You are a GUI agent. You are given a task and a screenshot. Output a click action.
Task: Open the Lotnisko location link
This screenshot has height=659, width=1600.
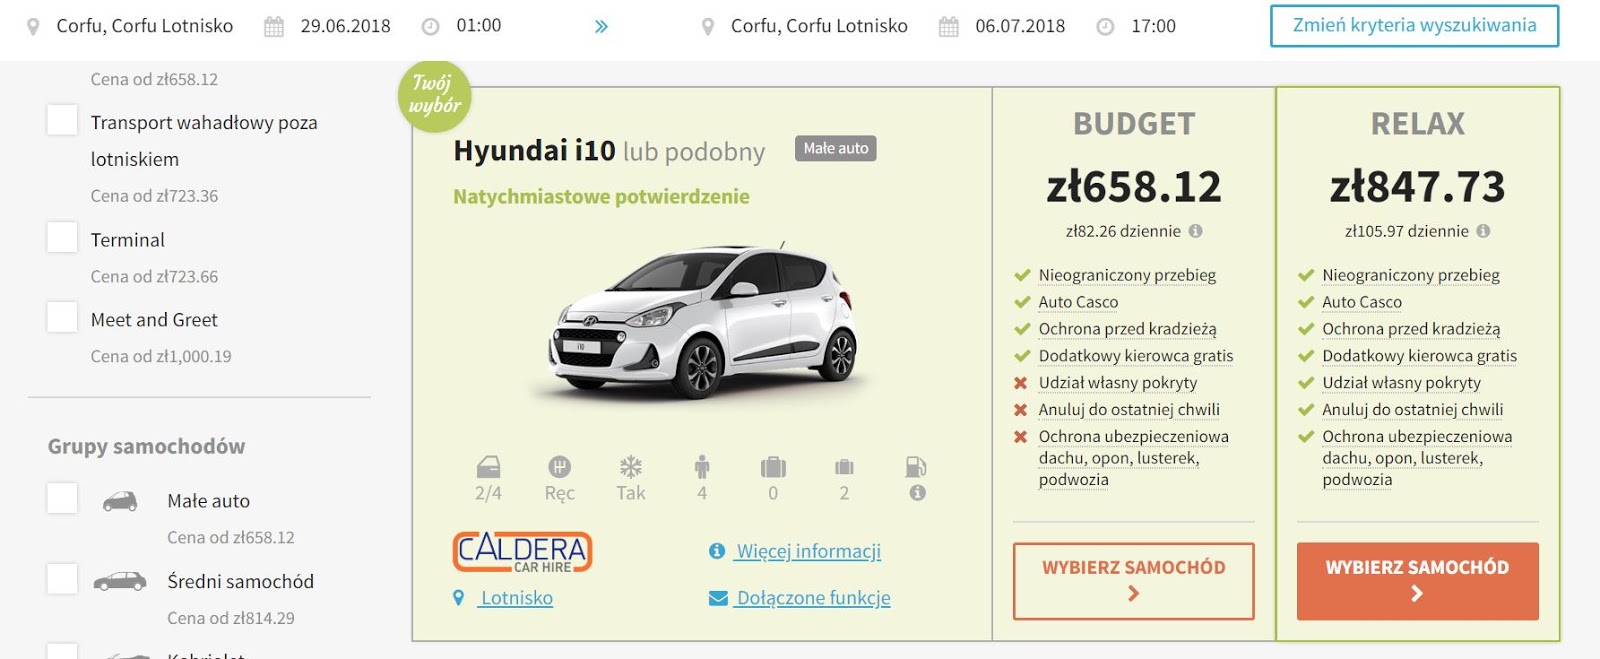516,598
